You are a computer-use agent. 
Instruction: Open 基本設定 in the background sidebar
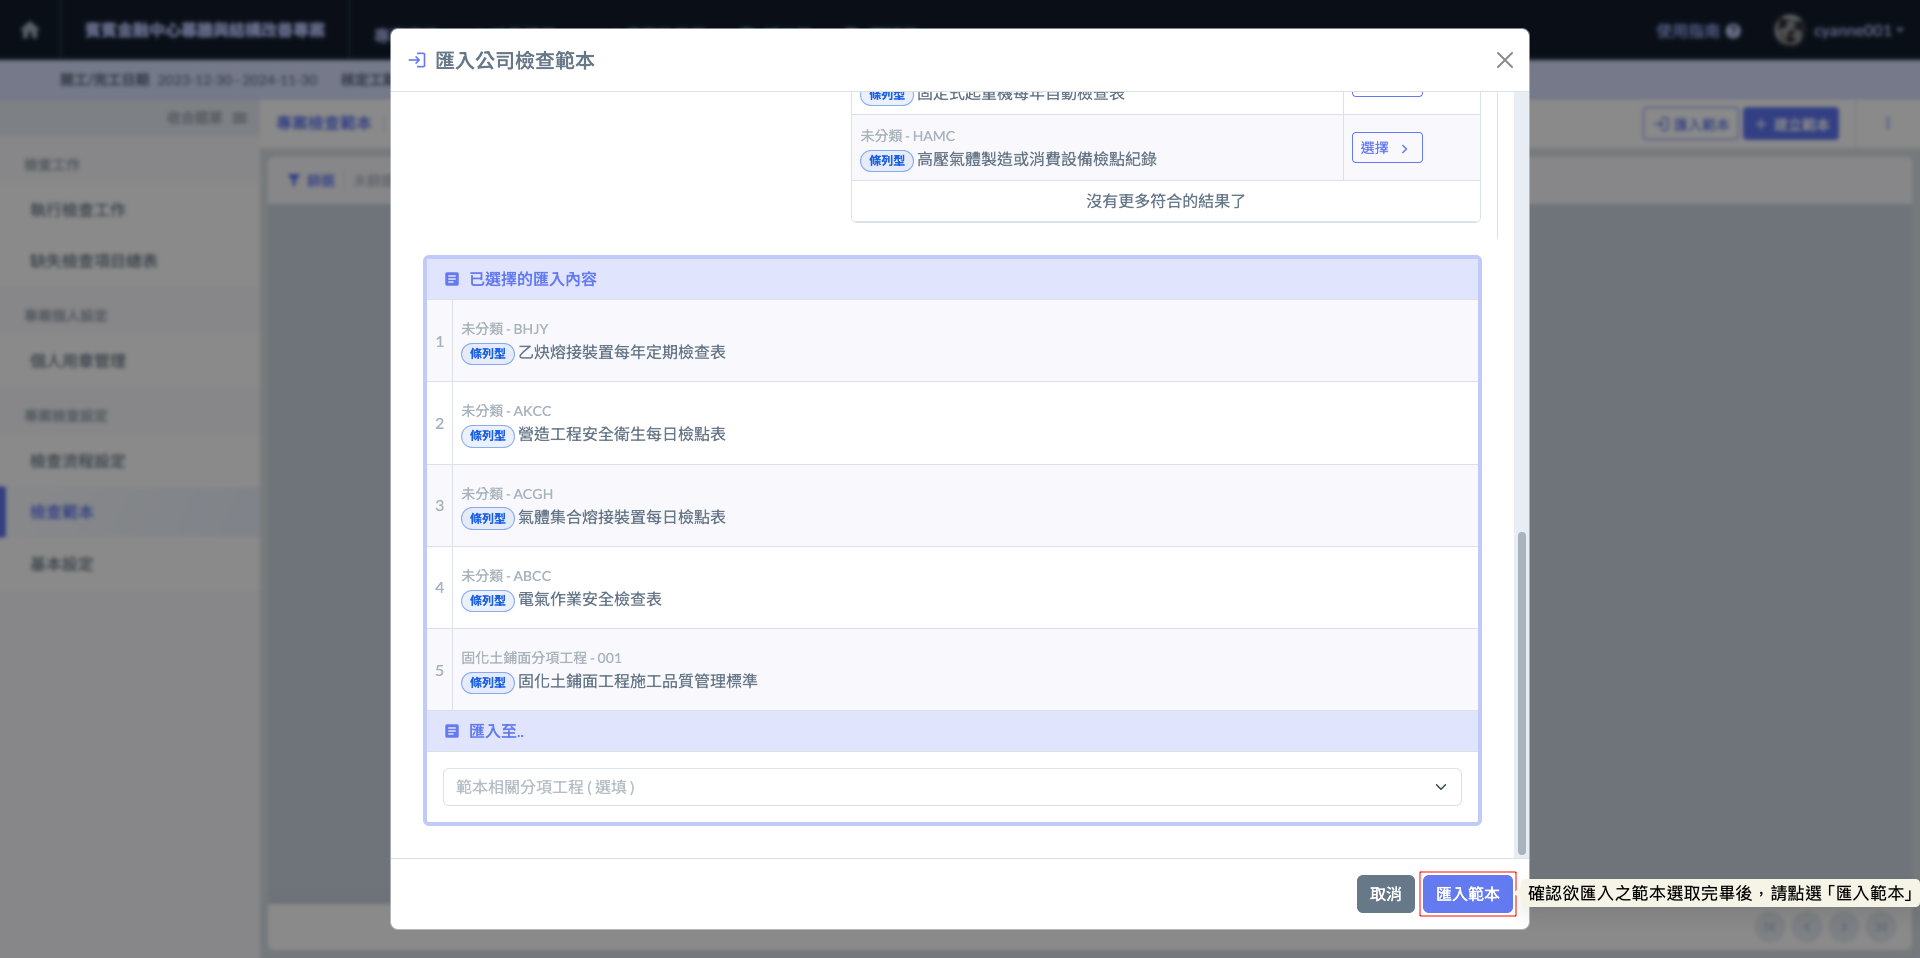[62, 563]
